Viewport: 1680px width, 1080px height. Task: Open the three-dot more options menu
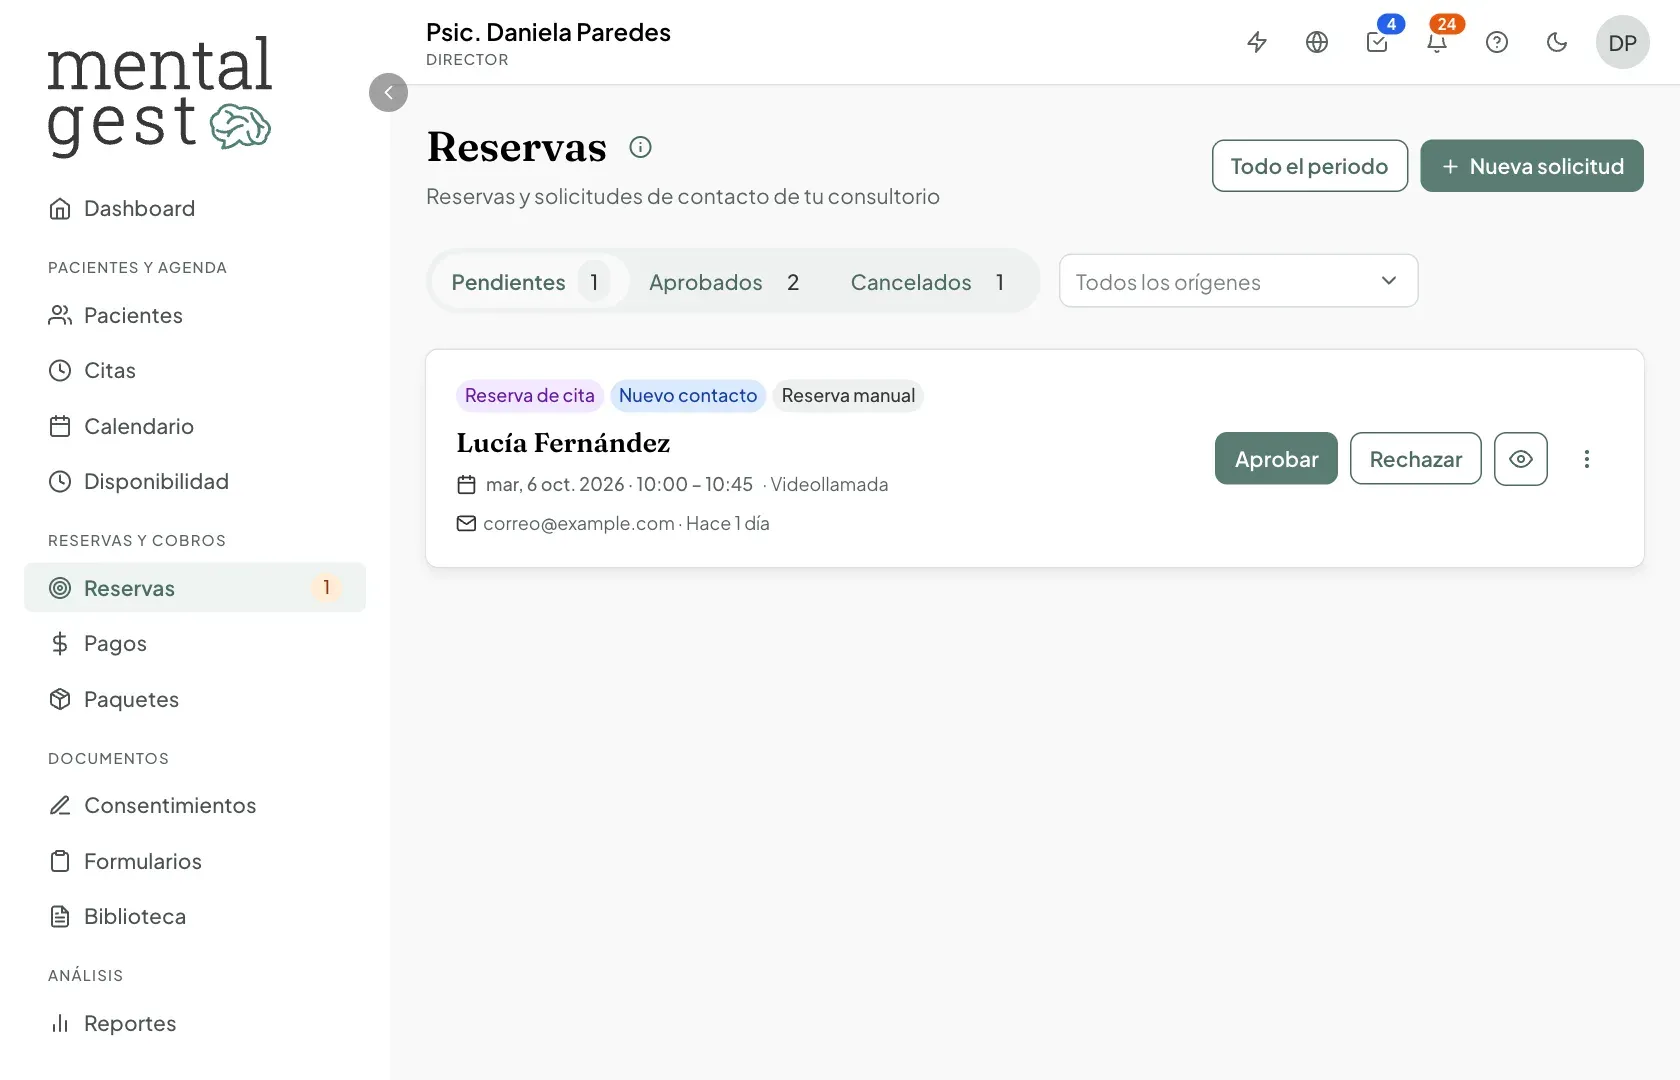tap(1586, 459)
